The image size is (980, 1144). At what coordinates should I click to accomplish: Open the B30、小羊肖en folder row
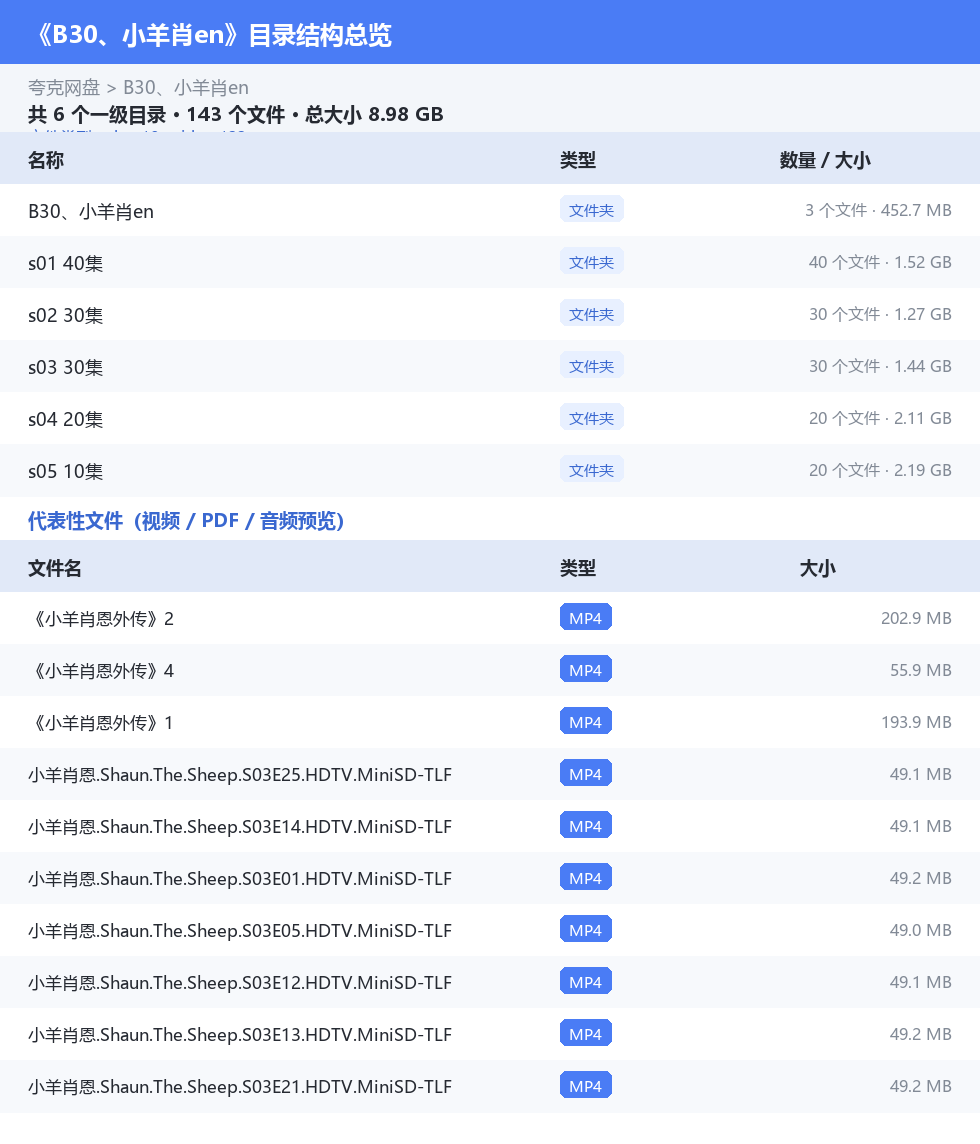pos(490,210)
